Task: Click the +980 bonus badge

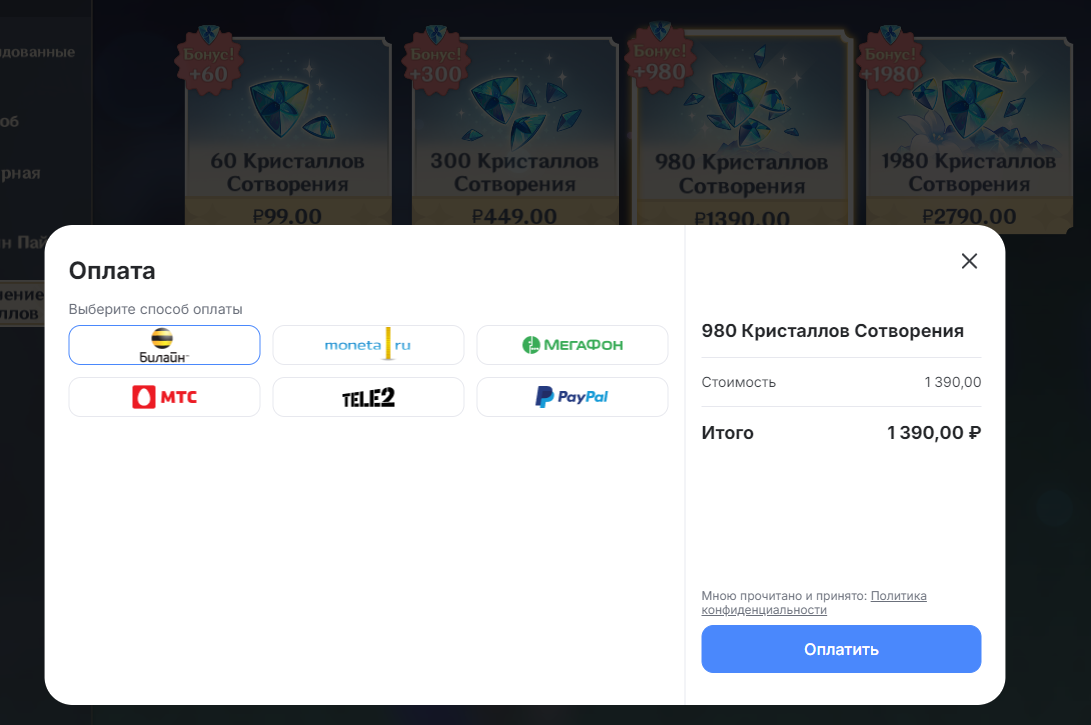Action: (660, 61)
